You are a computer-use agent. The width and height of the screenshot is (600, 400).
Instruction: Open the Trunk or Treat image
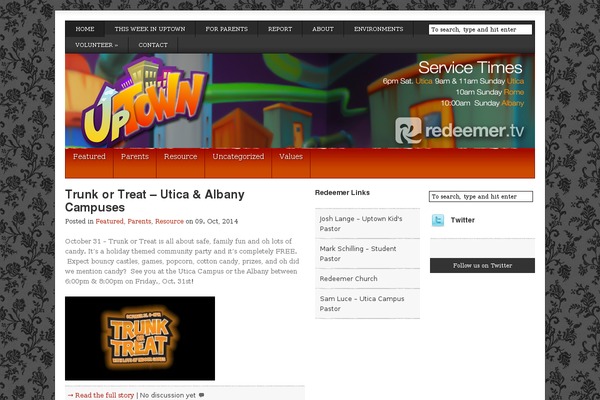pos(140,338)
